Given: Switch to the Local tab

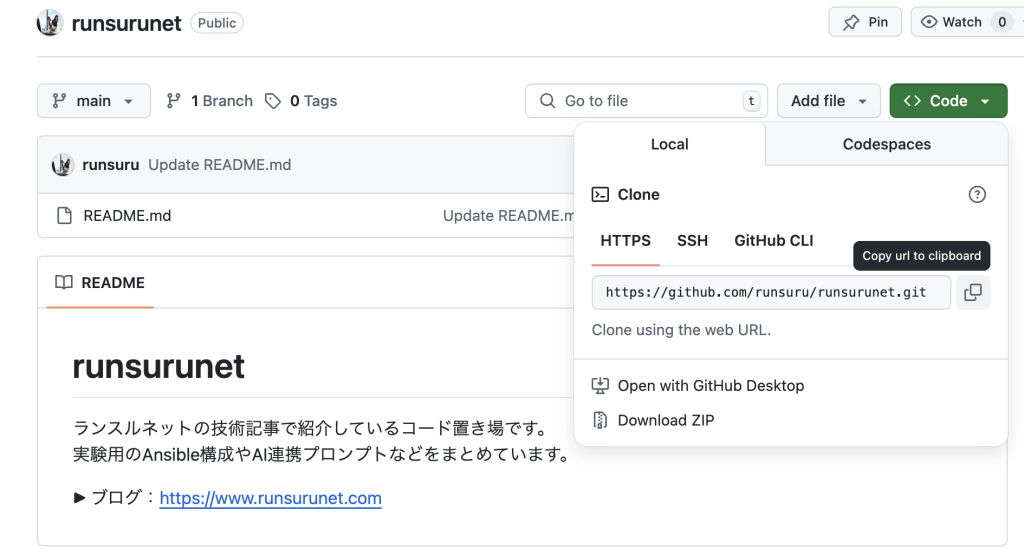Looking at the screenshot, I should (x=669, y=144).
